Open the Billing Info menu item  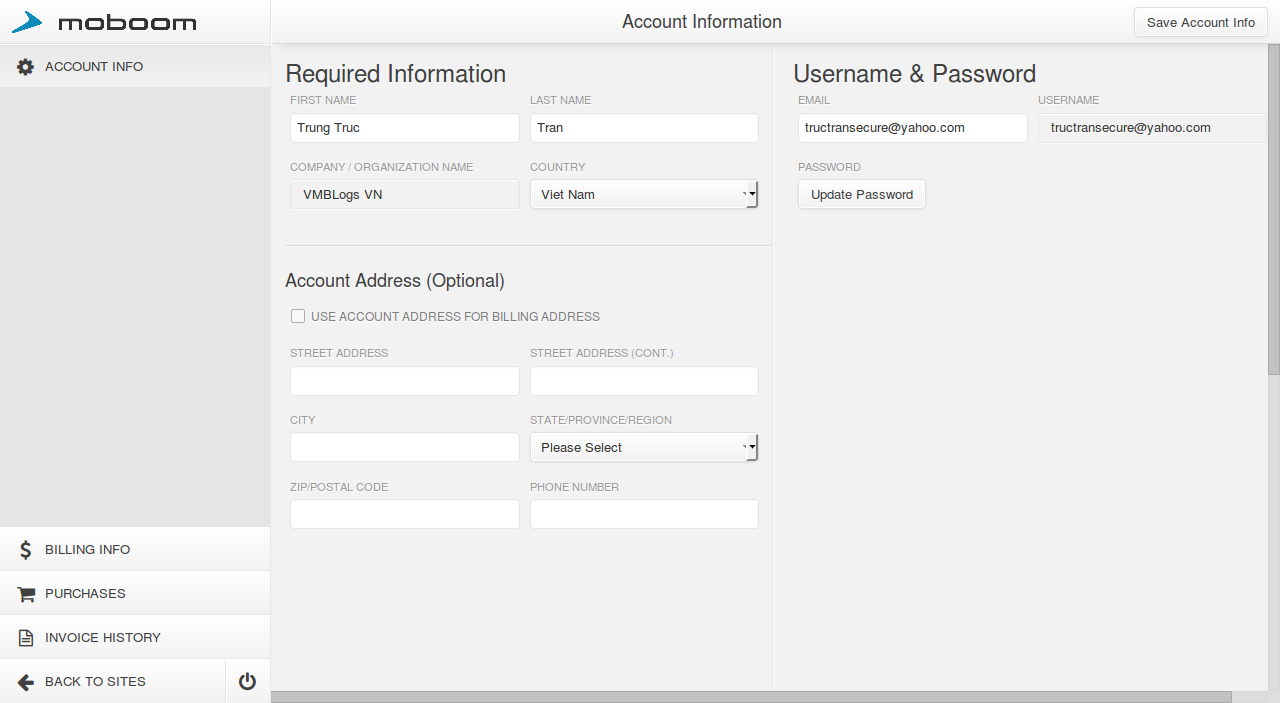(88, 550)
